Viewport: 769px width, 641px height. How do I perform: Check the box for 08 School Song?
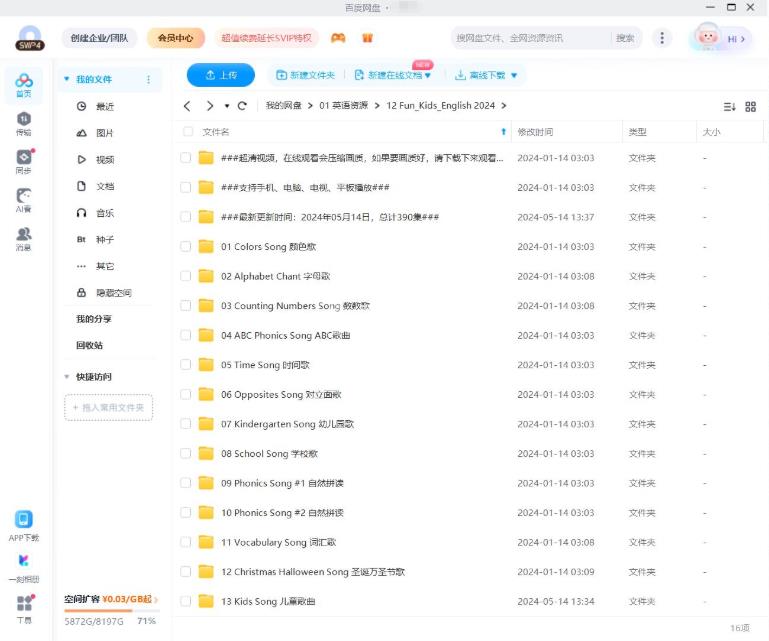click(185, 453)
